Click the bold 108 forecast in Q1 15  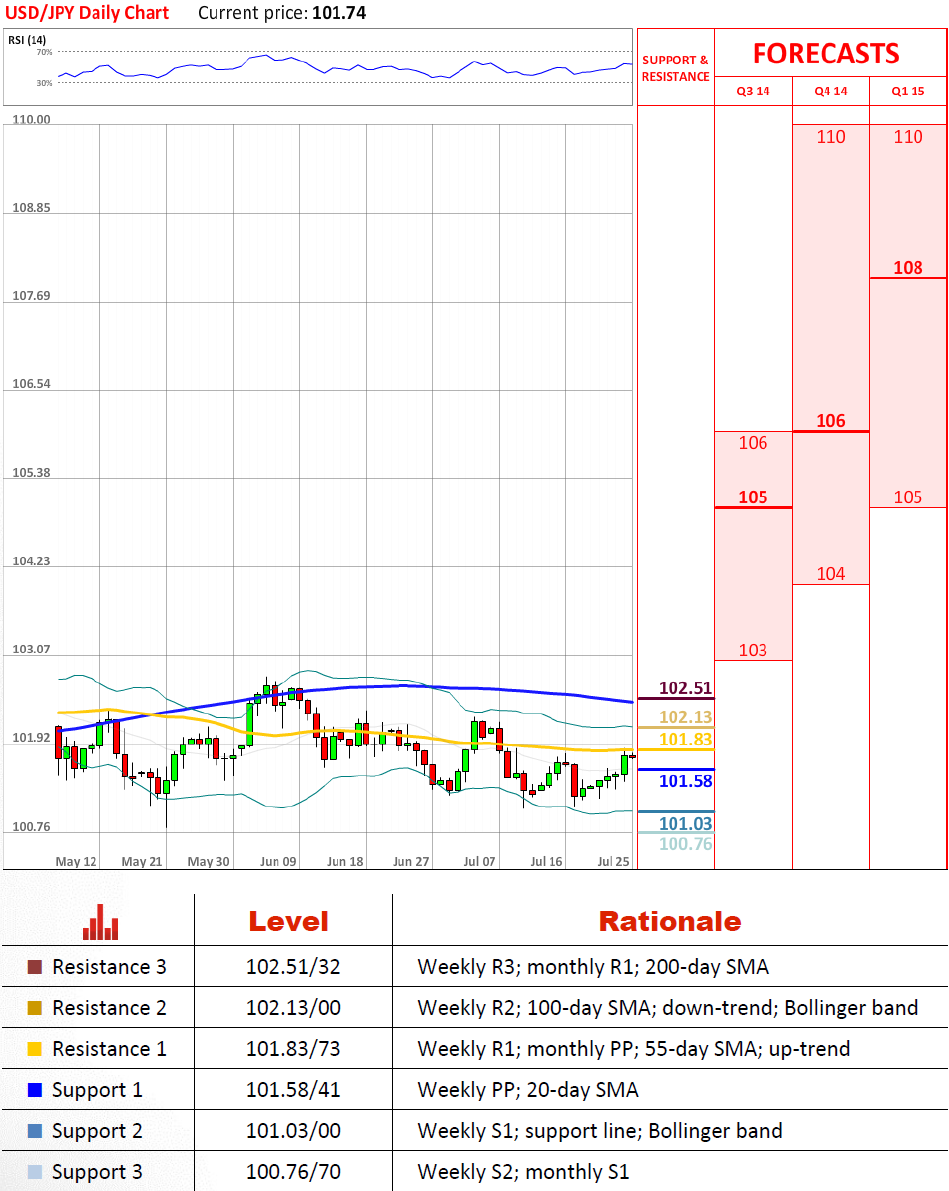[x=908, y=268]
